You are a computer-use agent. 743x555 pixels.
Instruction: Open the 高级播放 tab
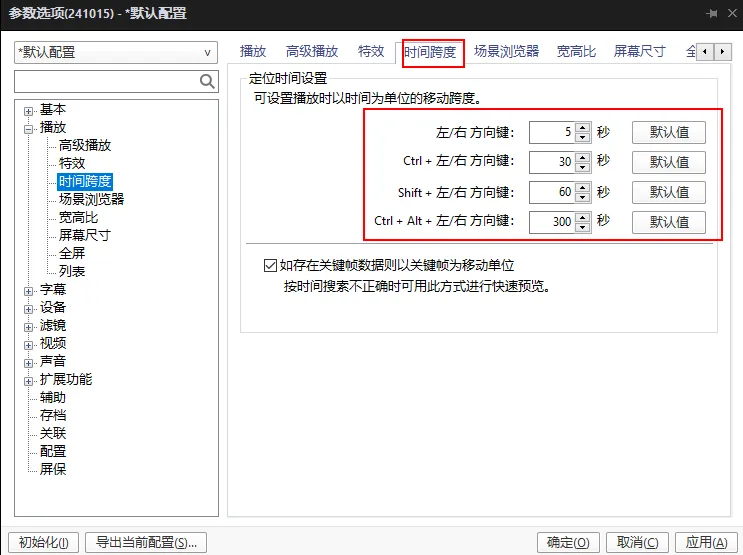[x=312, y=51]
